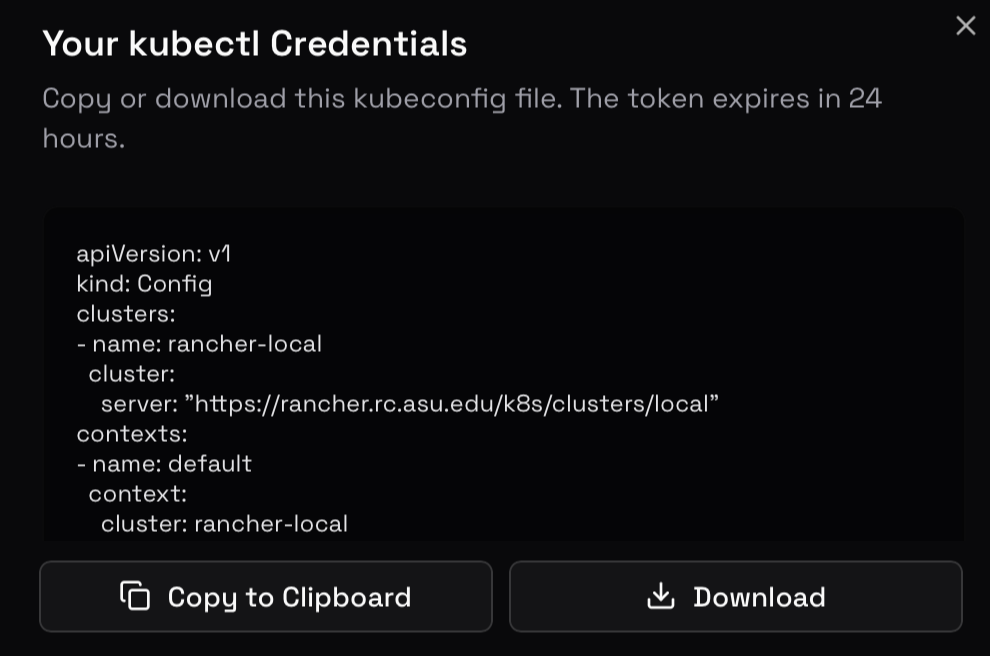Click the download arrow icon

point(661,596)
